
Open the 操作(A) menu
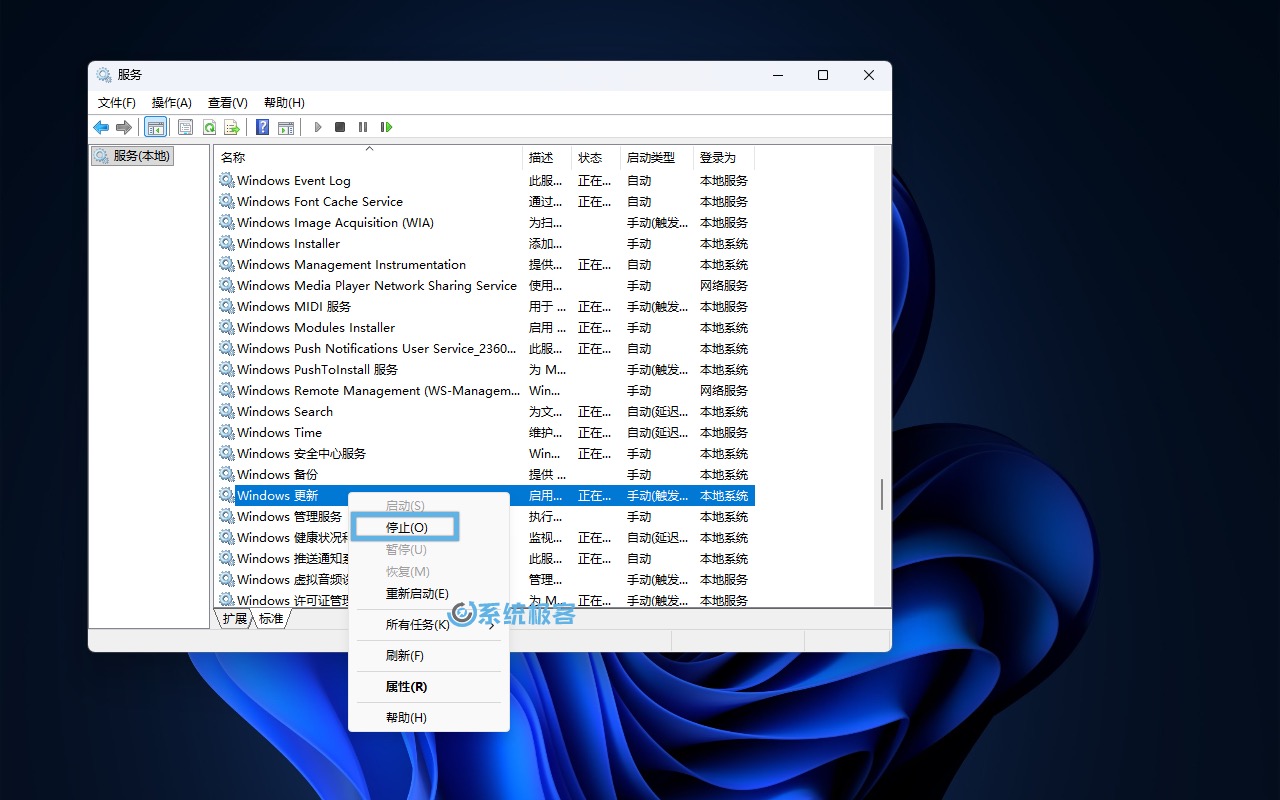click(170, 102)
